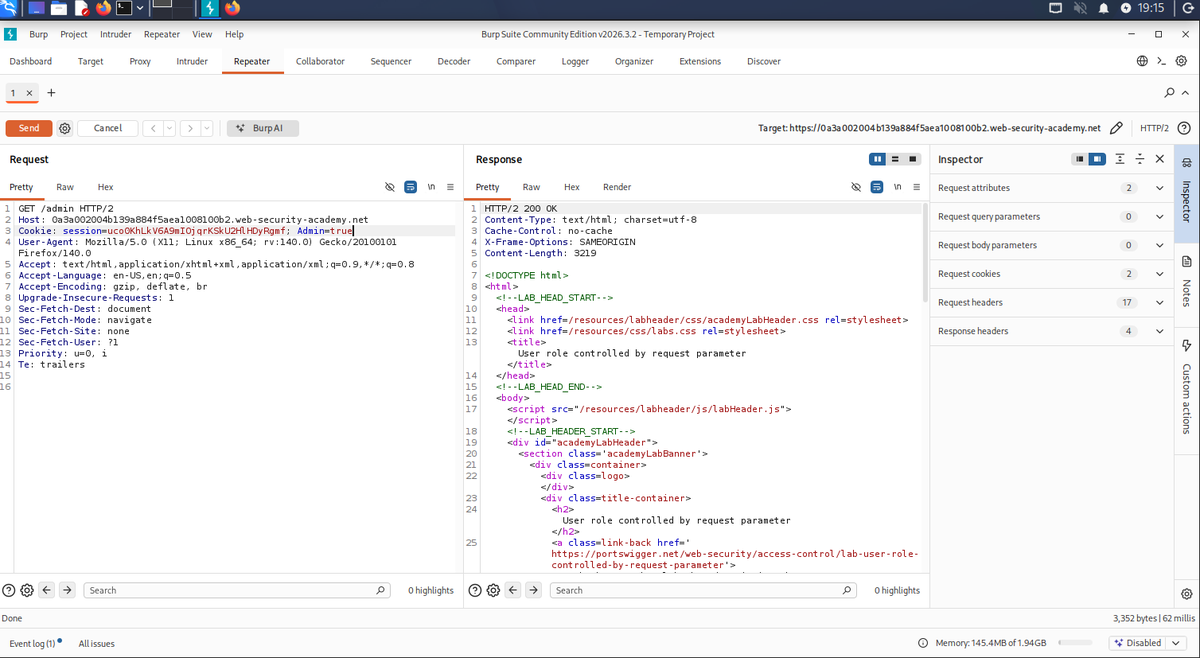
Task: Go to previous match in request search
Action: pyautogui.click(x=47, y=590)
